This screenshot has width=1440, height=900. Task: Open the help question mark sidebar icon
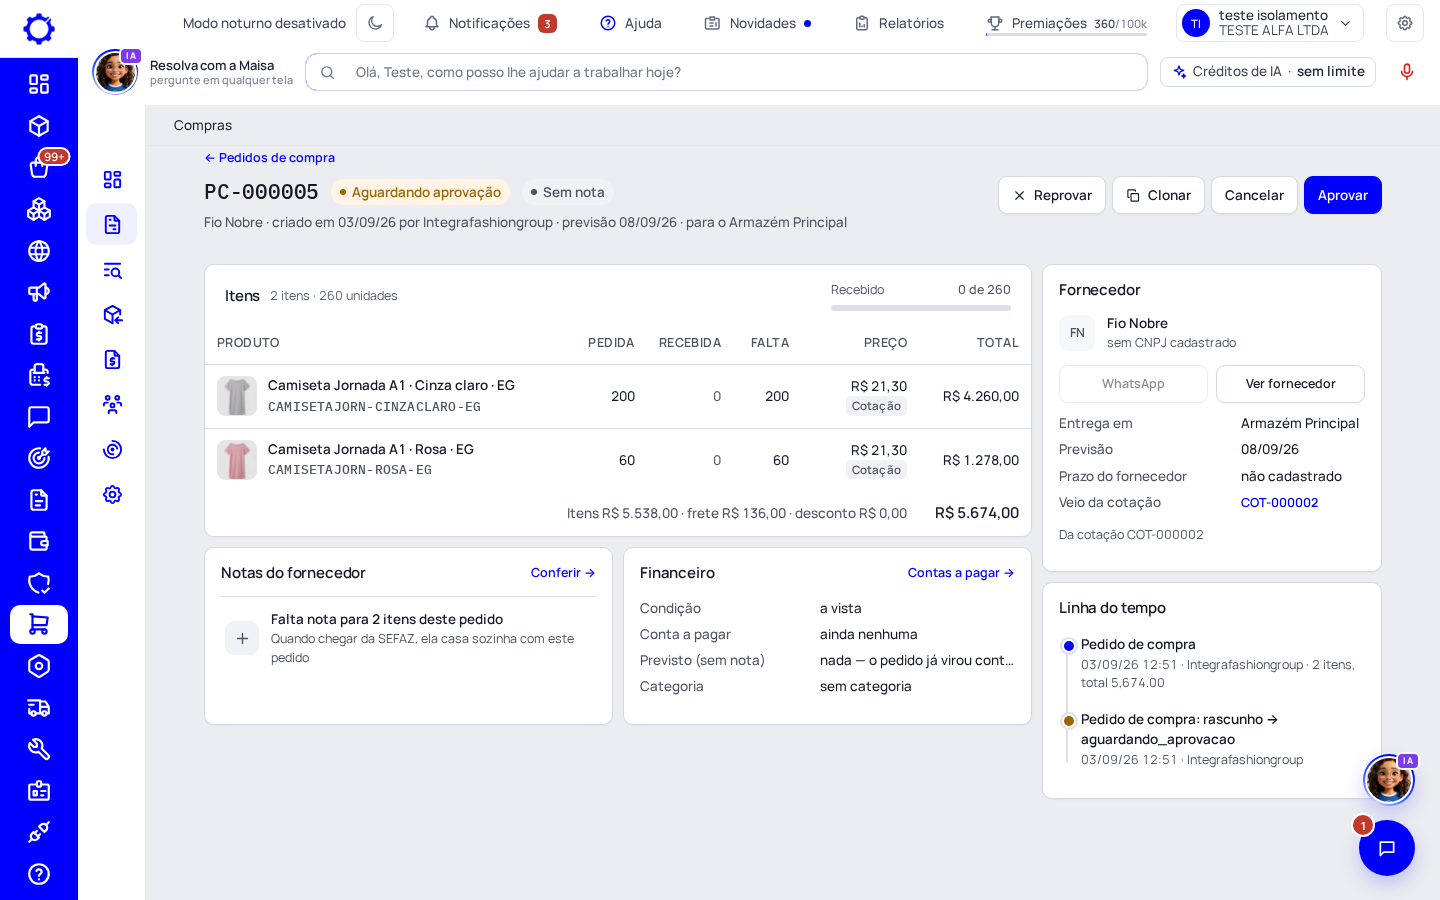(39, 874)
